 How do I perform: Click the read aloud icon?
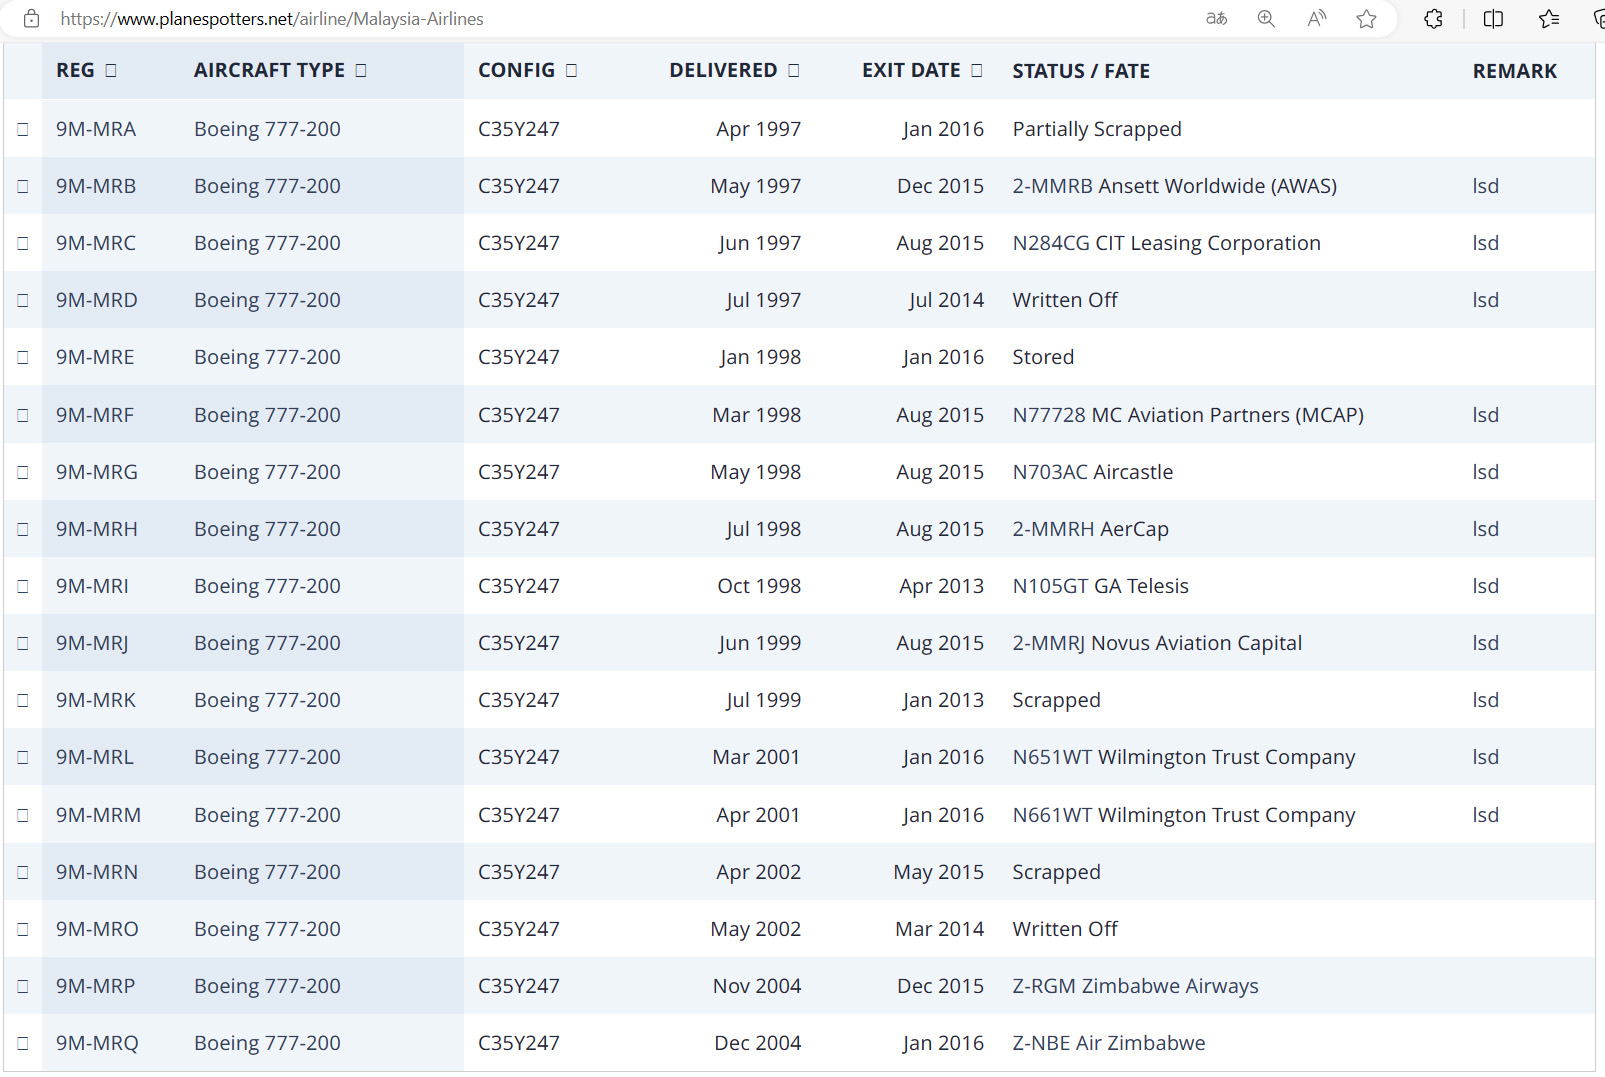[1317, 18]
